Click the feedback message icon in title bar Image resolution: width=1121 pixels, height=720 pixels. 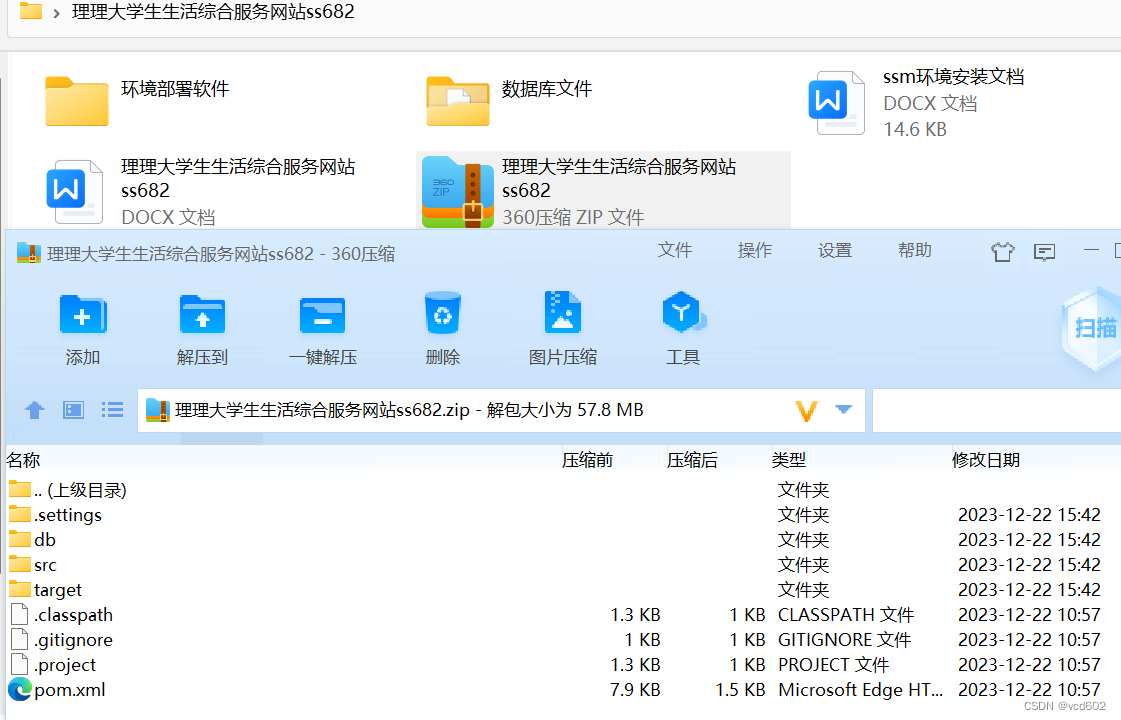point(1045,252)
